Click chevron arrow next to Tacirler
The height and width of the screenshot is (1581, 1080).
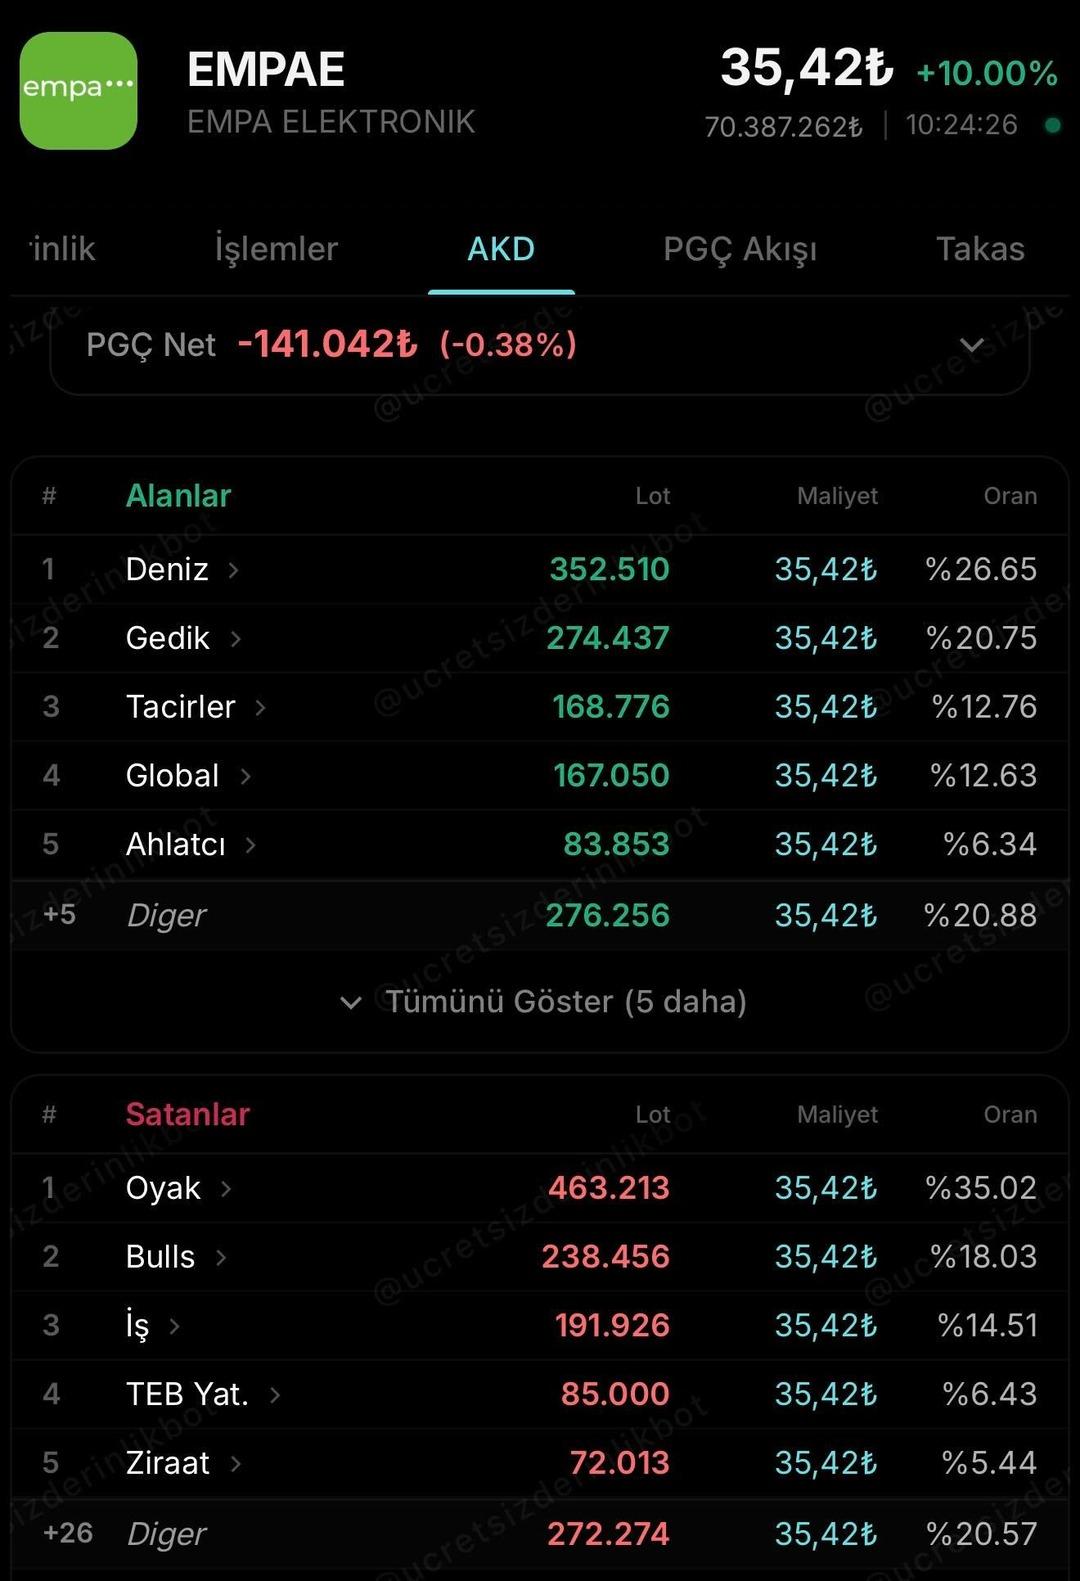click(260, 708)
